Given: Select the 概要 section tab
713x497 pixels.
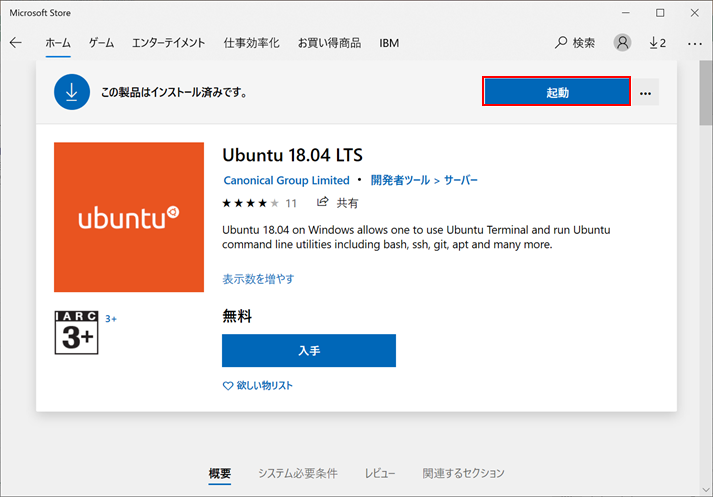Looking at the screenshot, I should (x=220, y=473).
